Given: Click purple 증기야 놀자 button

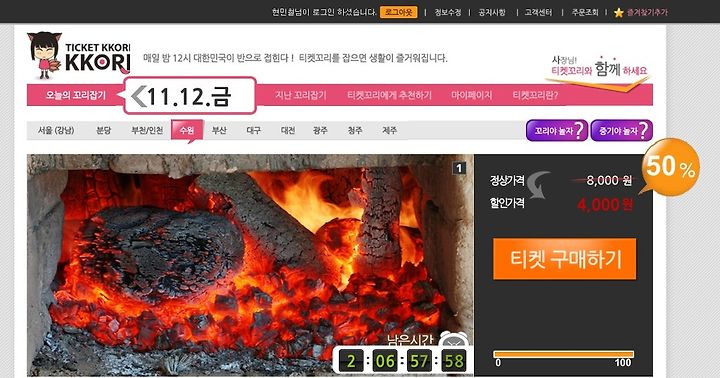Looking at the screenshot, I should pos(622,130).
